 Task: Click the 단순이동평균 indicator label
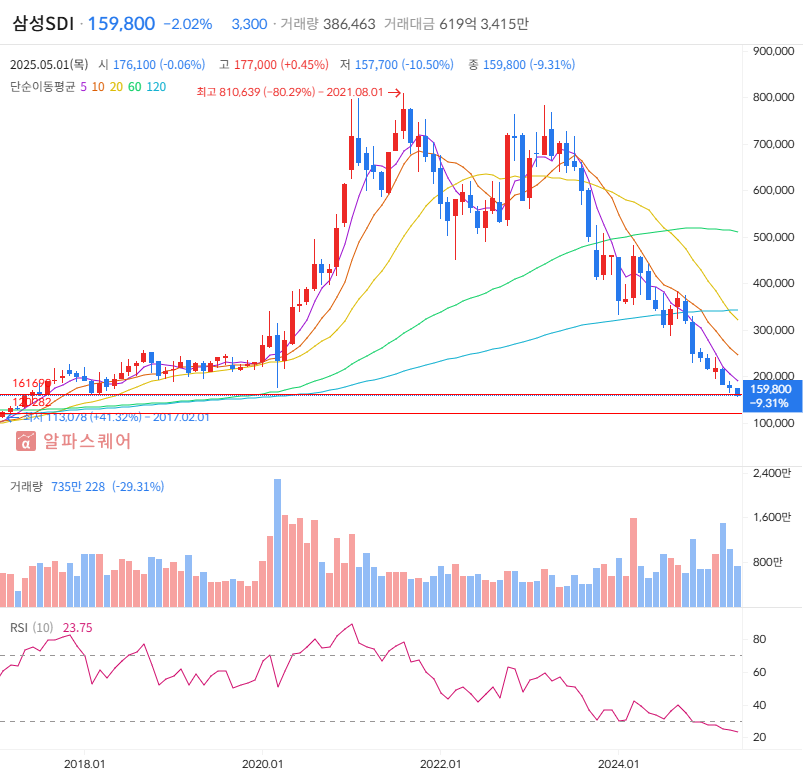43,87
